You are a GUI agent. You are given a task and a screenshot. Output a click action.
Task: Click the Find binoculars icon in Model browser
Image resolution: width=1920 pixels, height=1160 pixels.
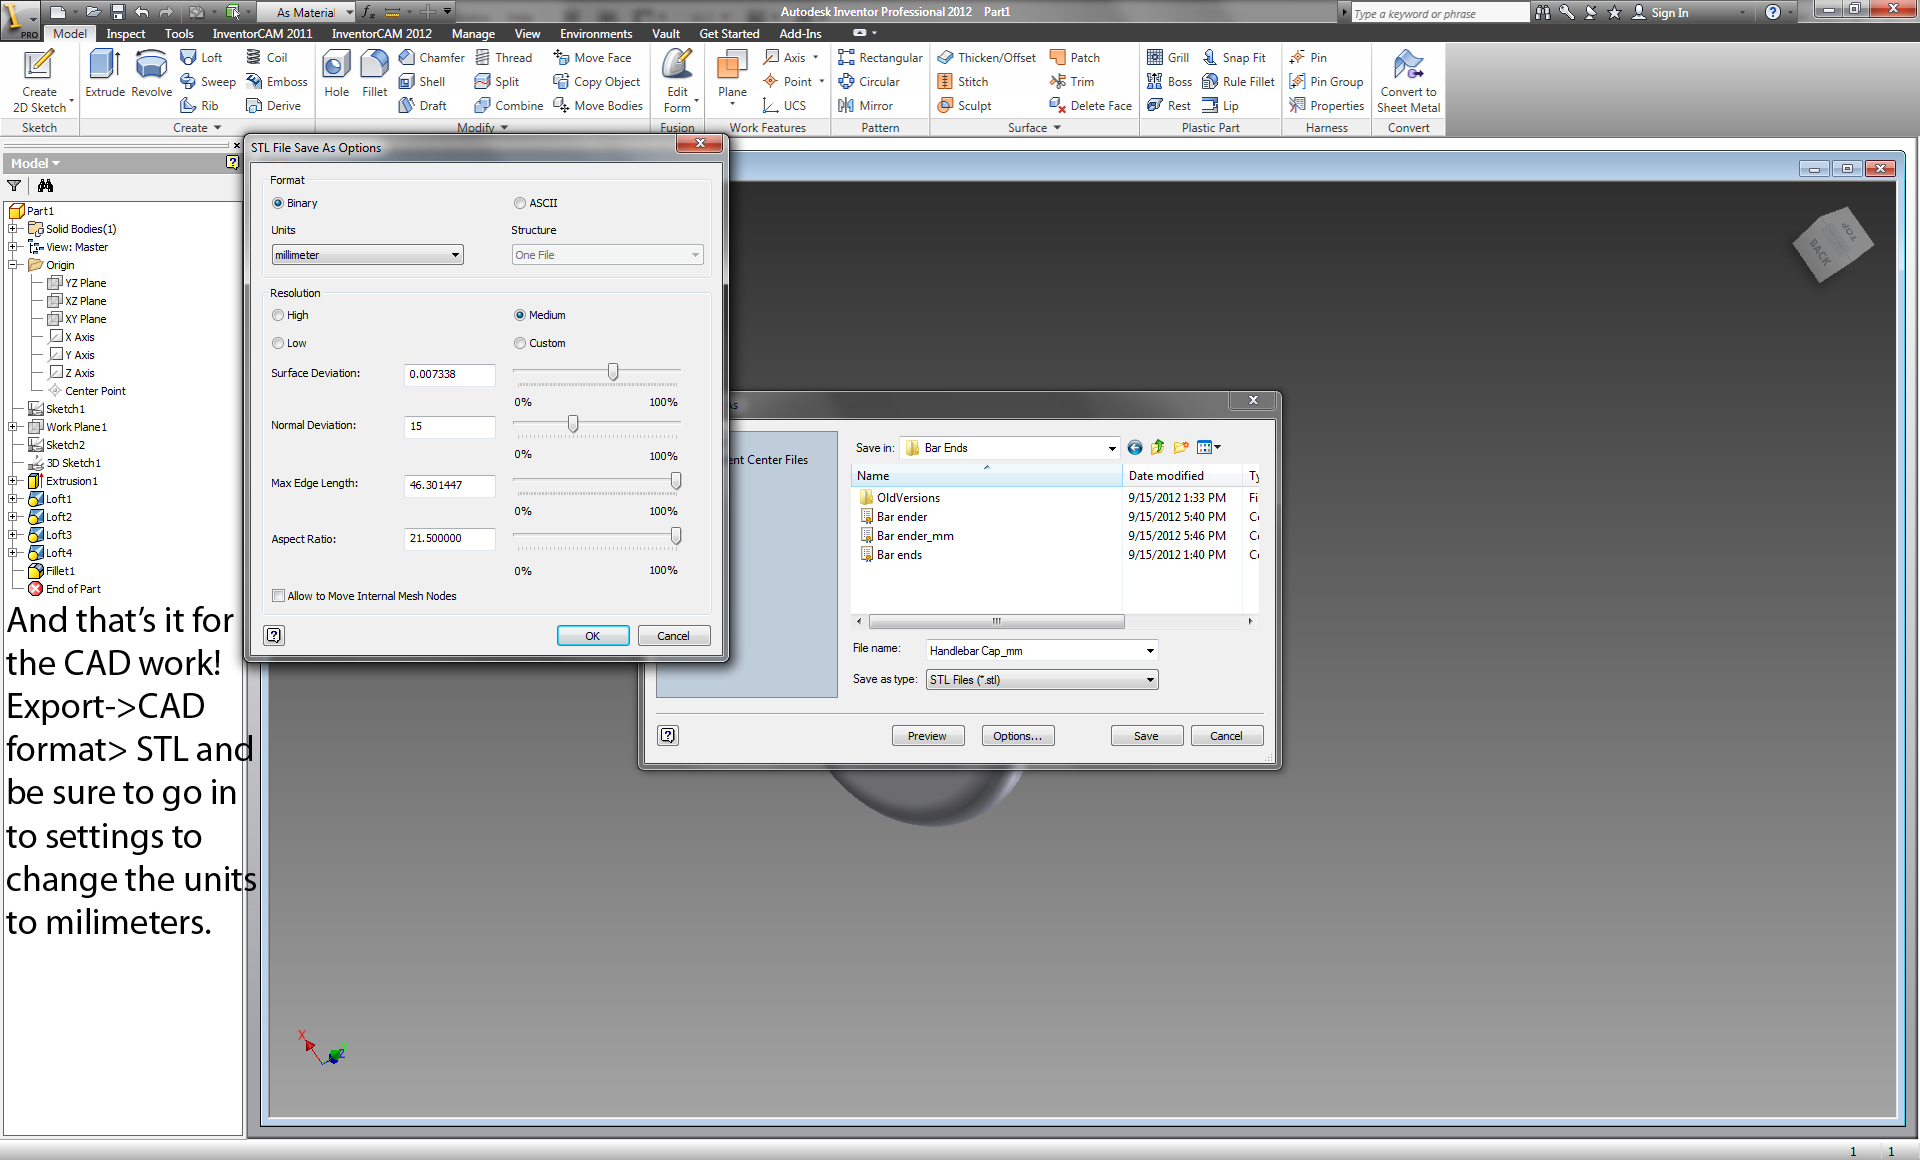45,186
